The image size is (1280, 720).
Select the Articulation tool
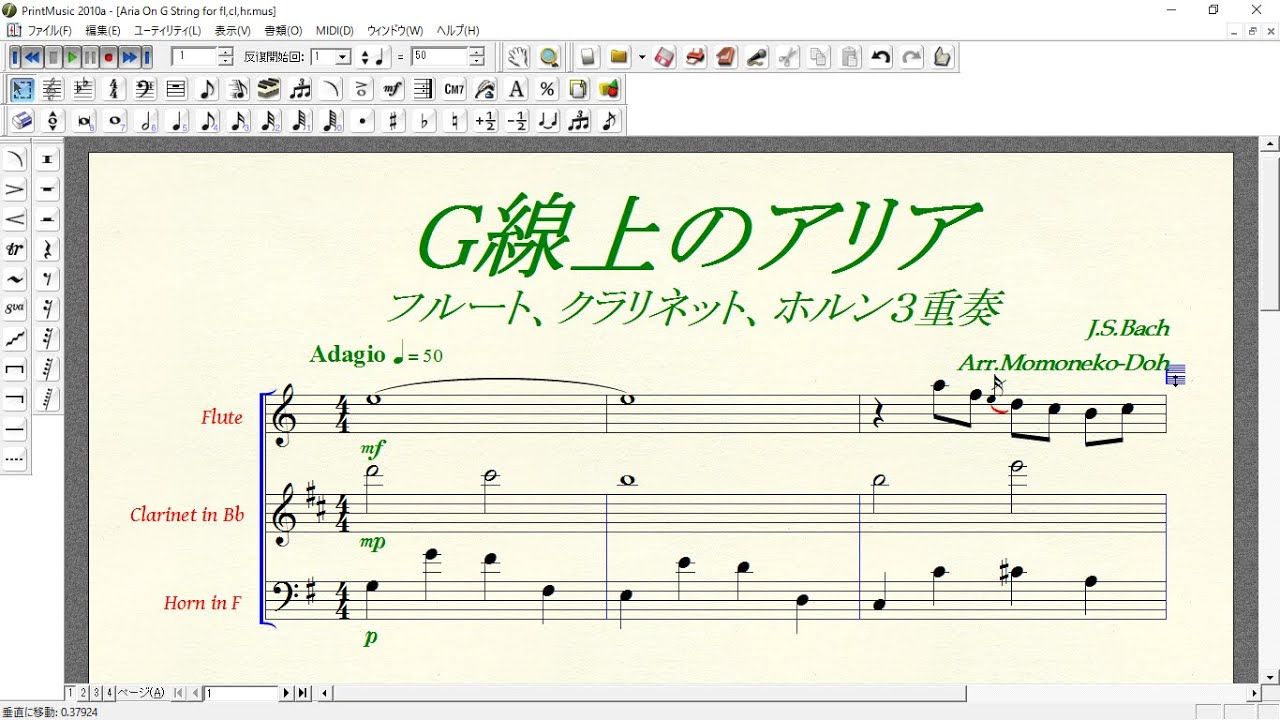(362, 90)
